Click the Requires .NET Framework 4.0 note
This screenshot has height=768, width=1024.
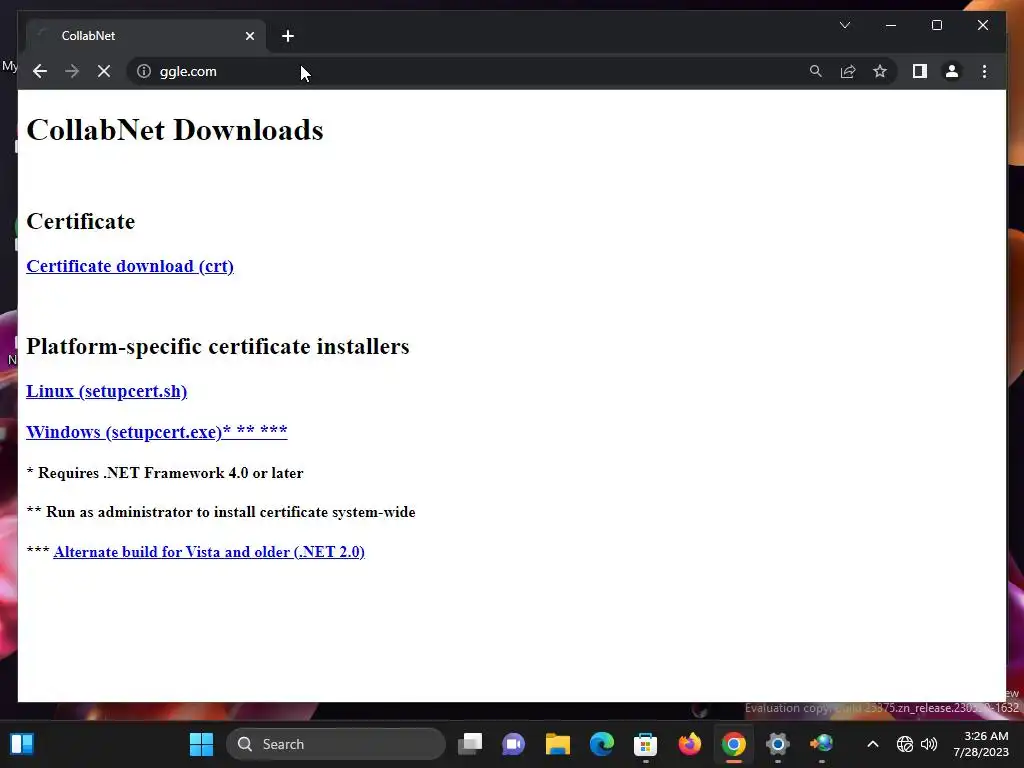pyautogui.click(x=165, y=473)
